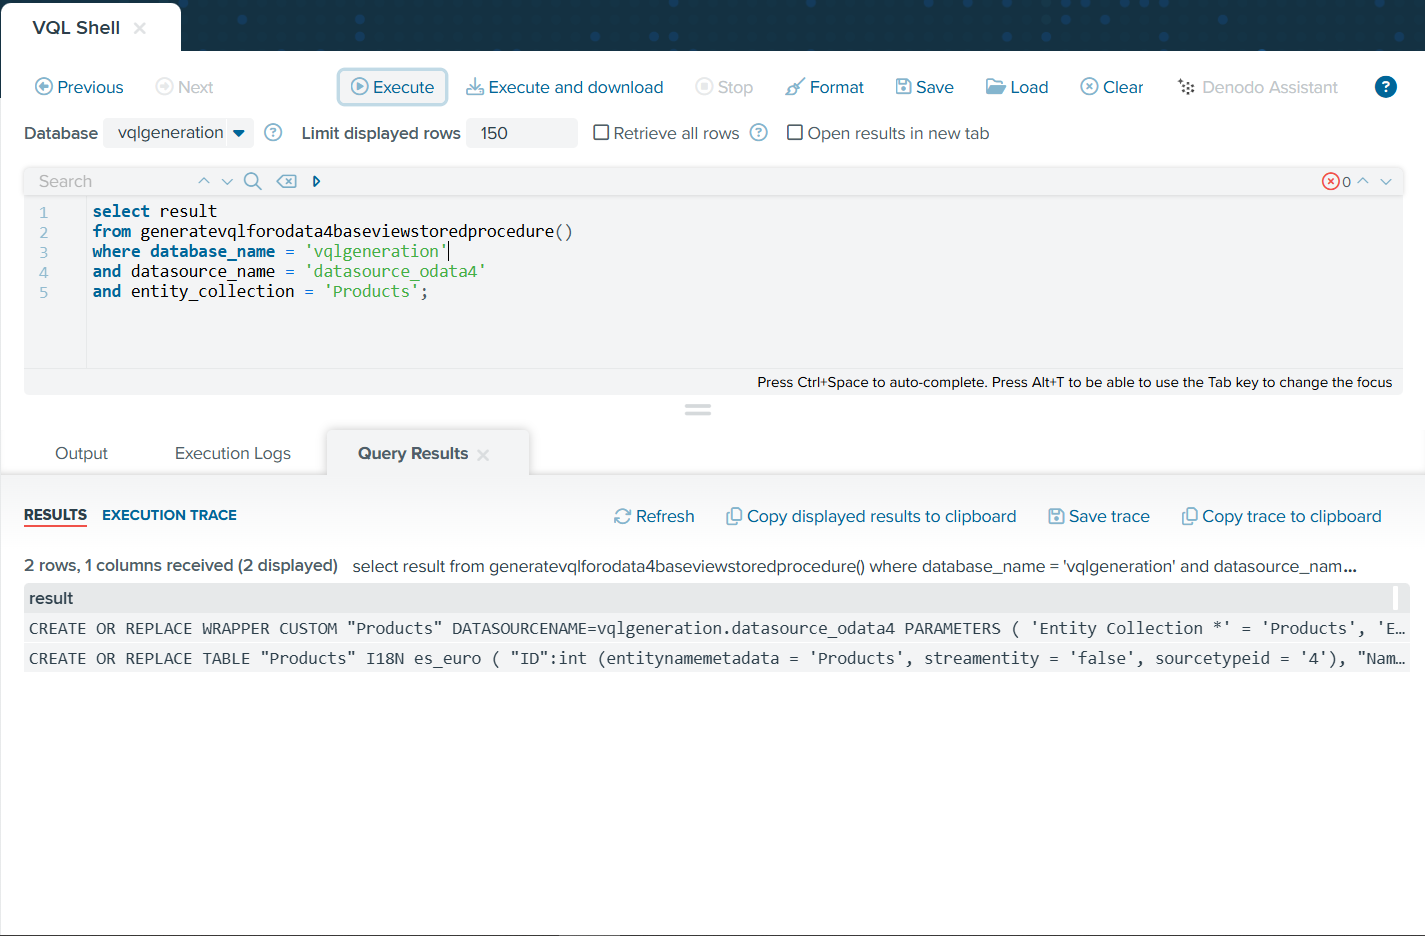Click the executed query summary text
The width and height of the screenshot is (1425, 936).
click(854, 566)
